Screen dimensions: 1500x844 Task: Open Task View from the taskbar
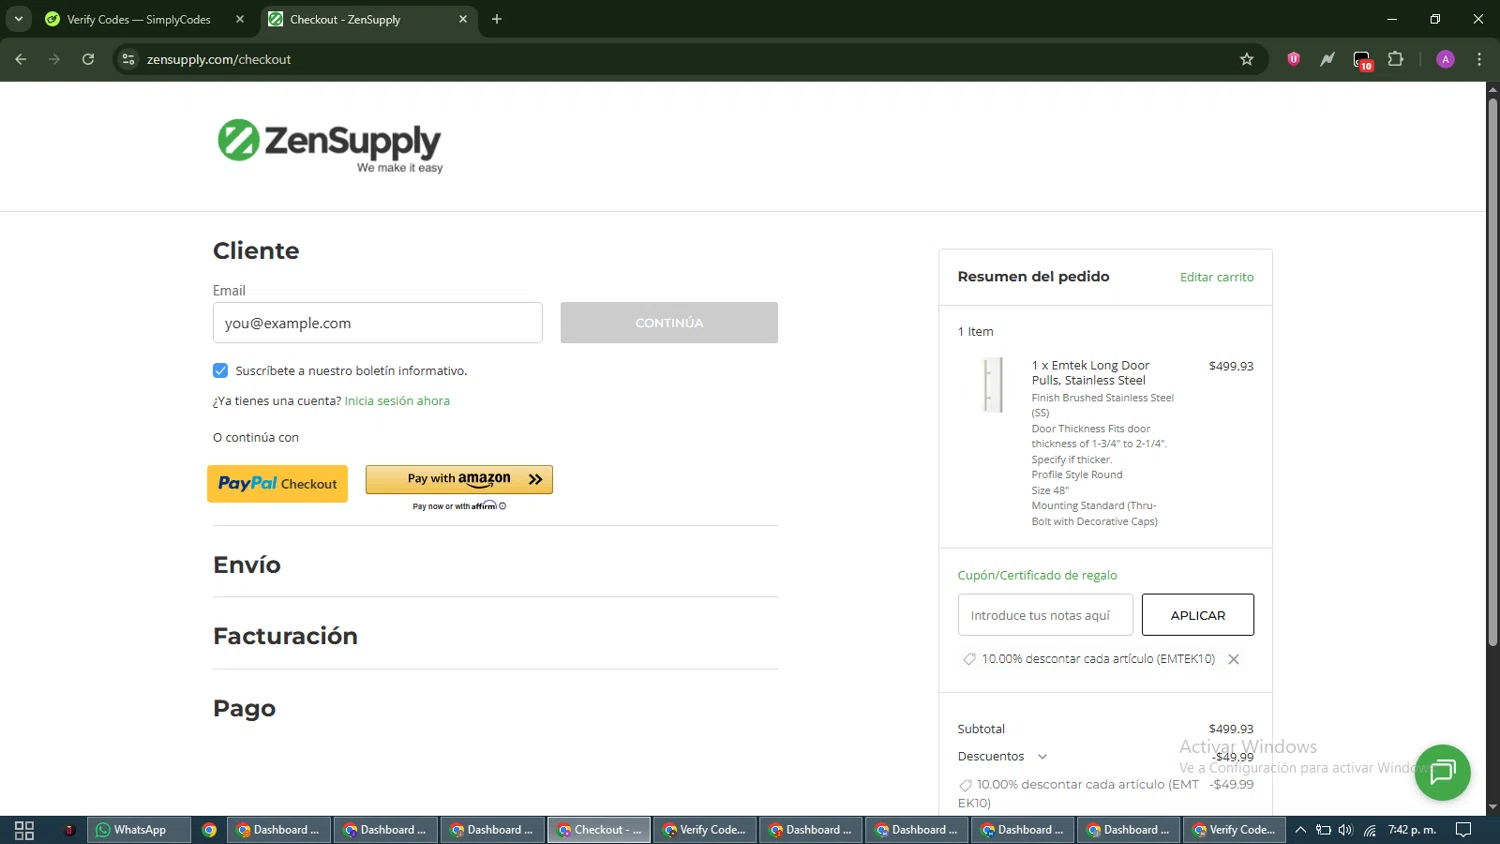24,830
